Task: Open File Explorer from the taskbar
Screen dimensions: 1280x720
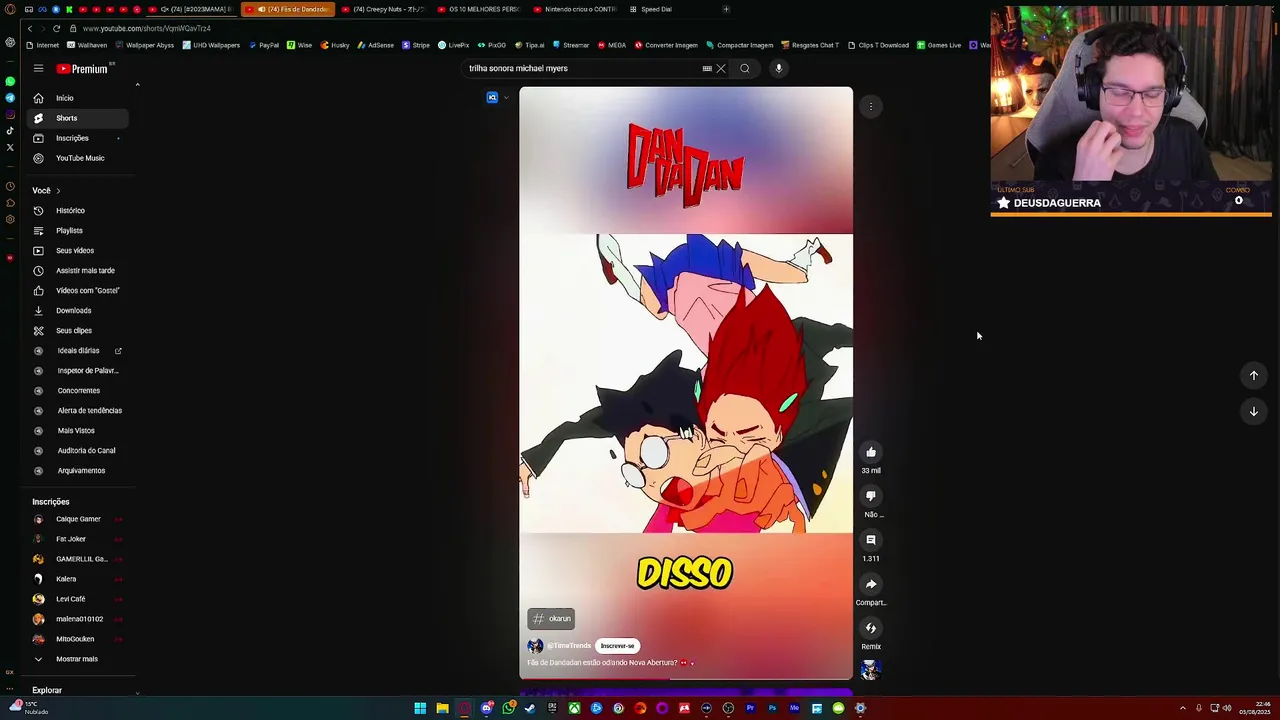Action: coord(442,708)
